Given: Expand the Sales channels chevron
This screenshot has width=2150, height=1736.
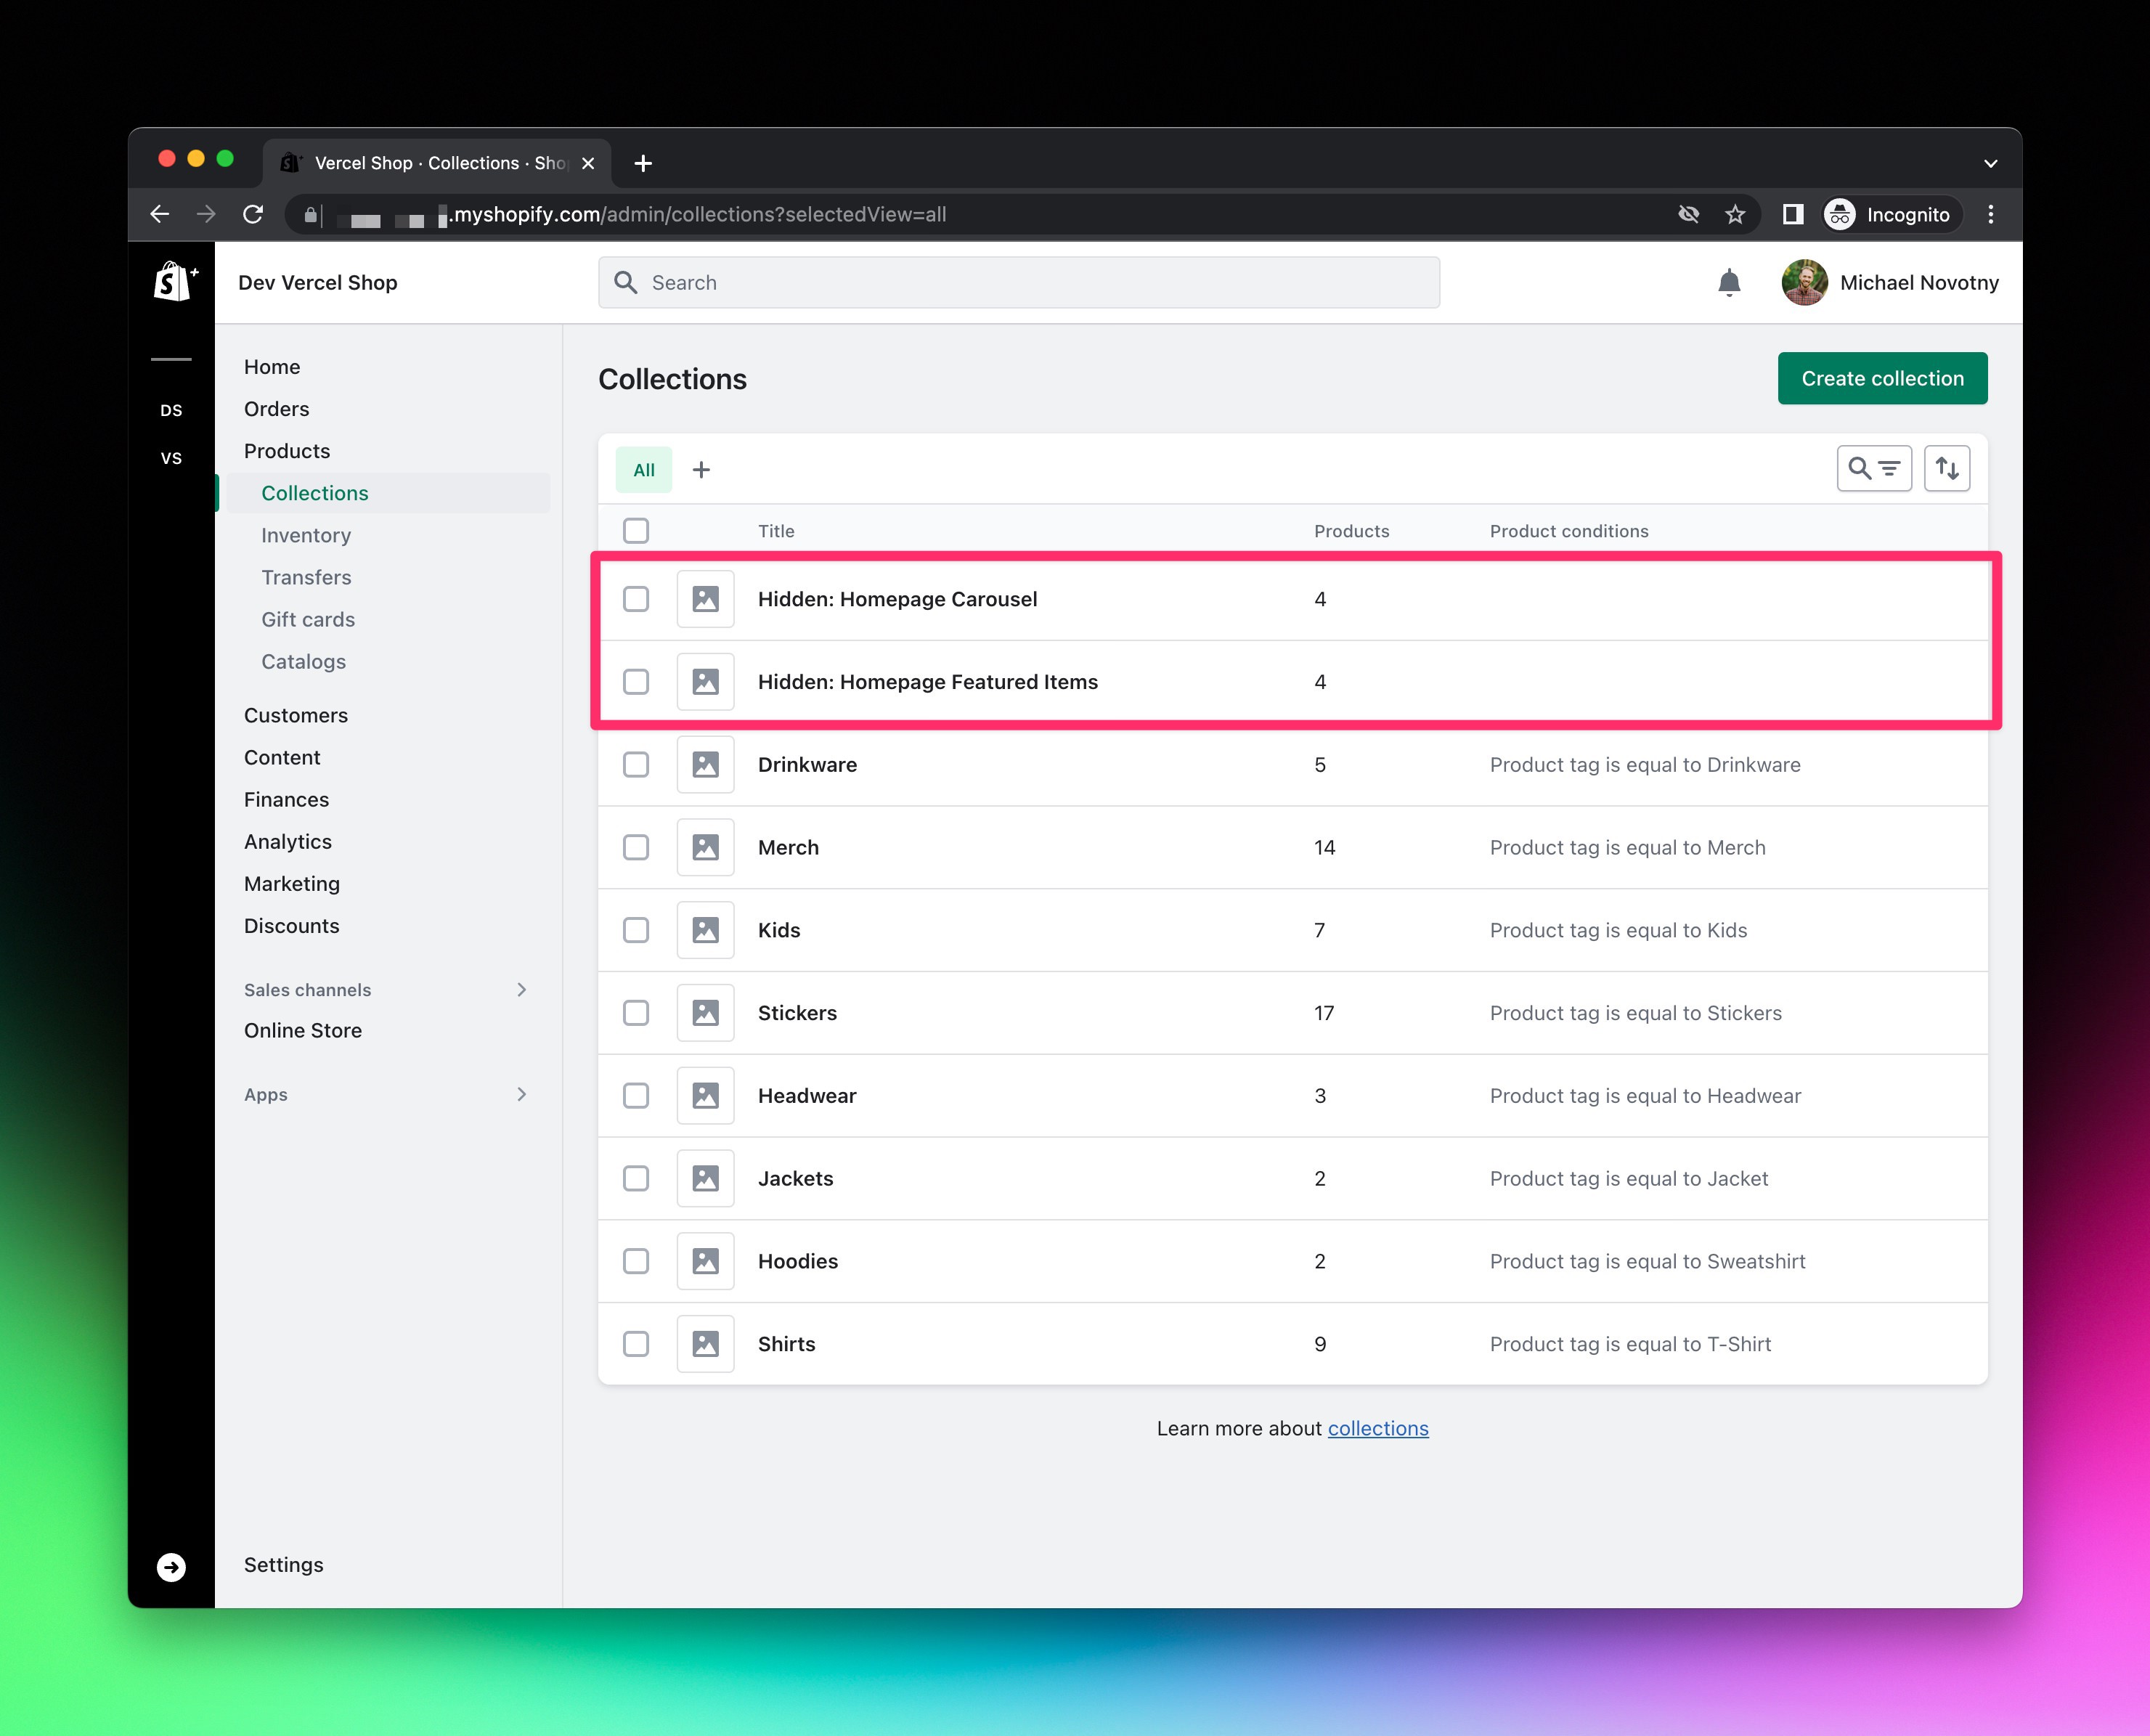Looking at the screenshot, I should [521, 990].
